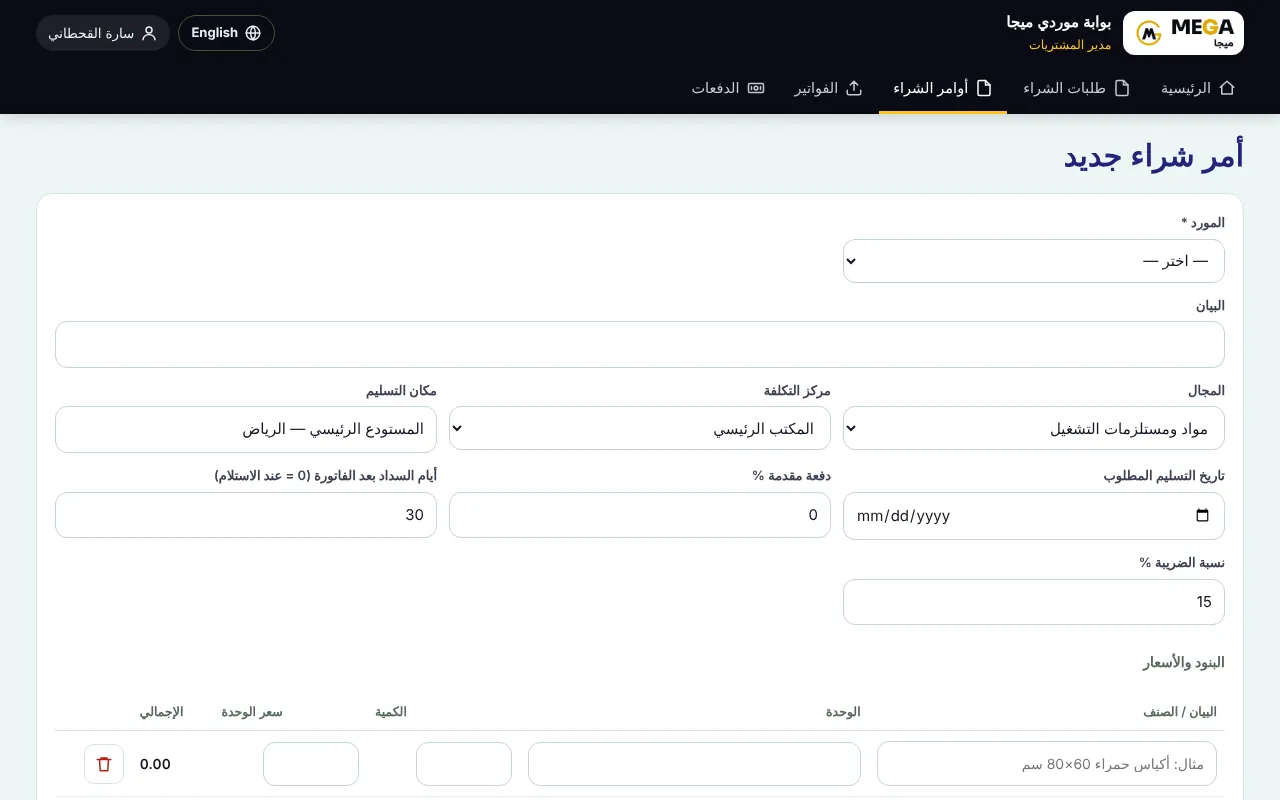Click the upload icon beside الفواتير
Screen dimensions: 1280x800
point(854,88)
